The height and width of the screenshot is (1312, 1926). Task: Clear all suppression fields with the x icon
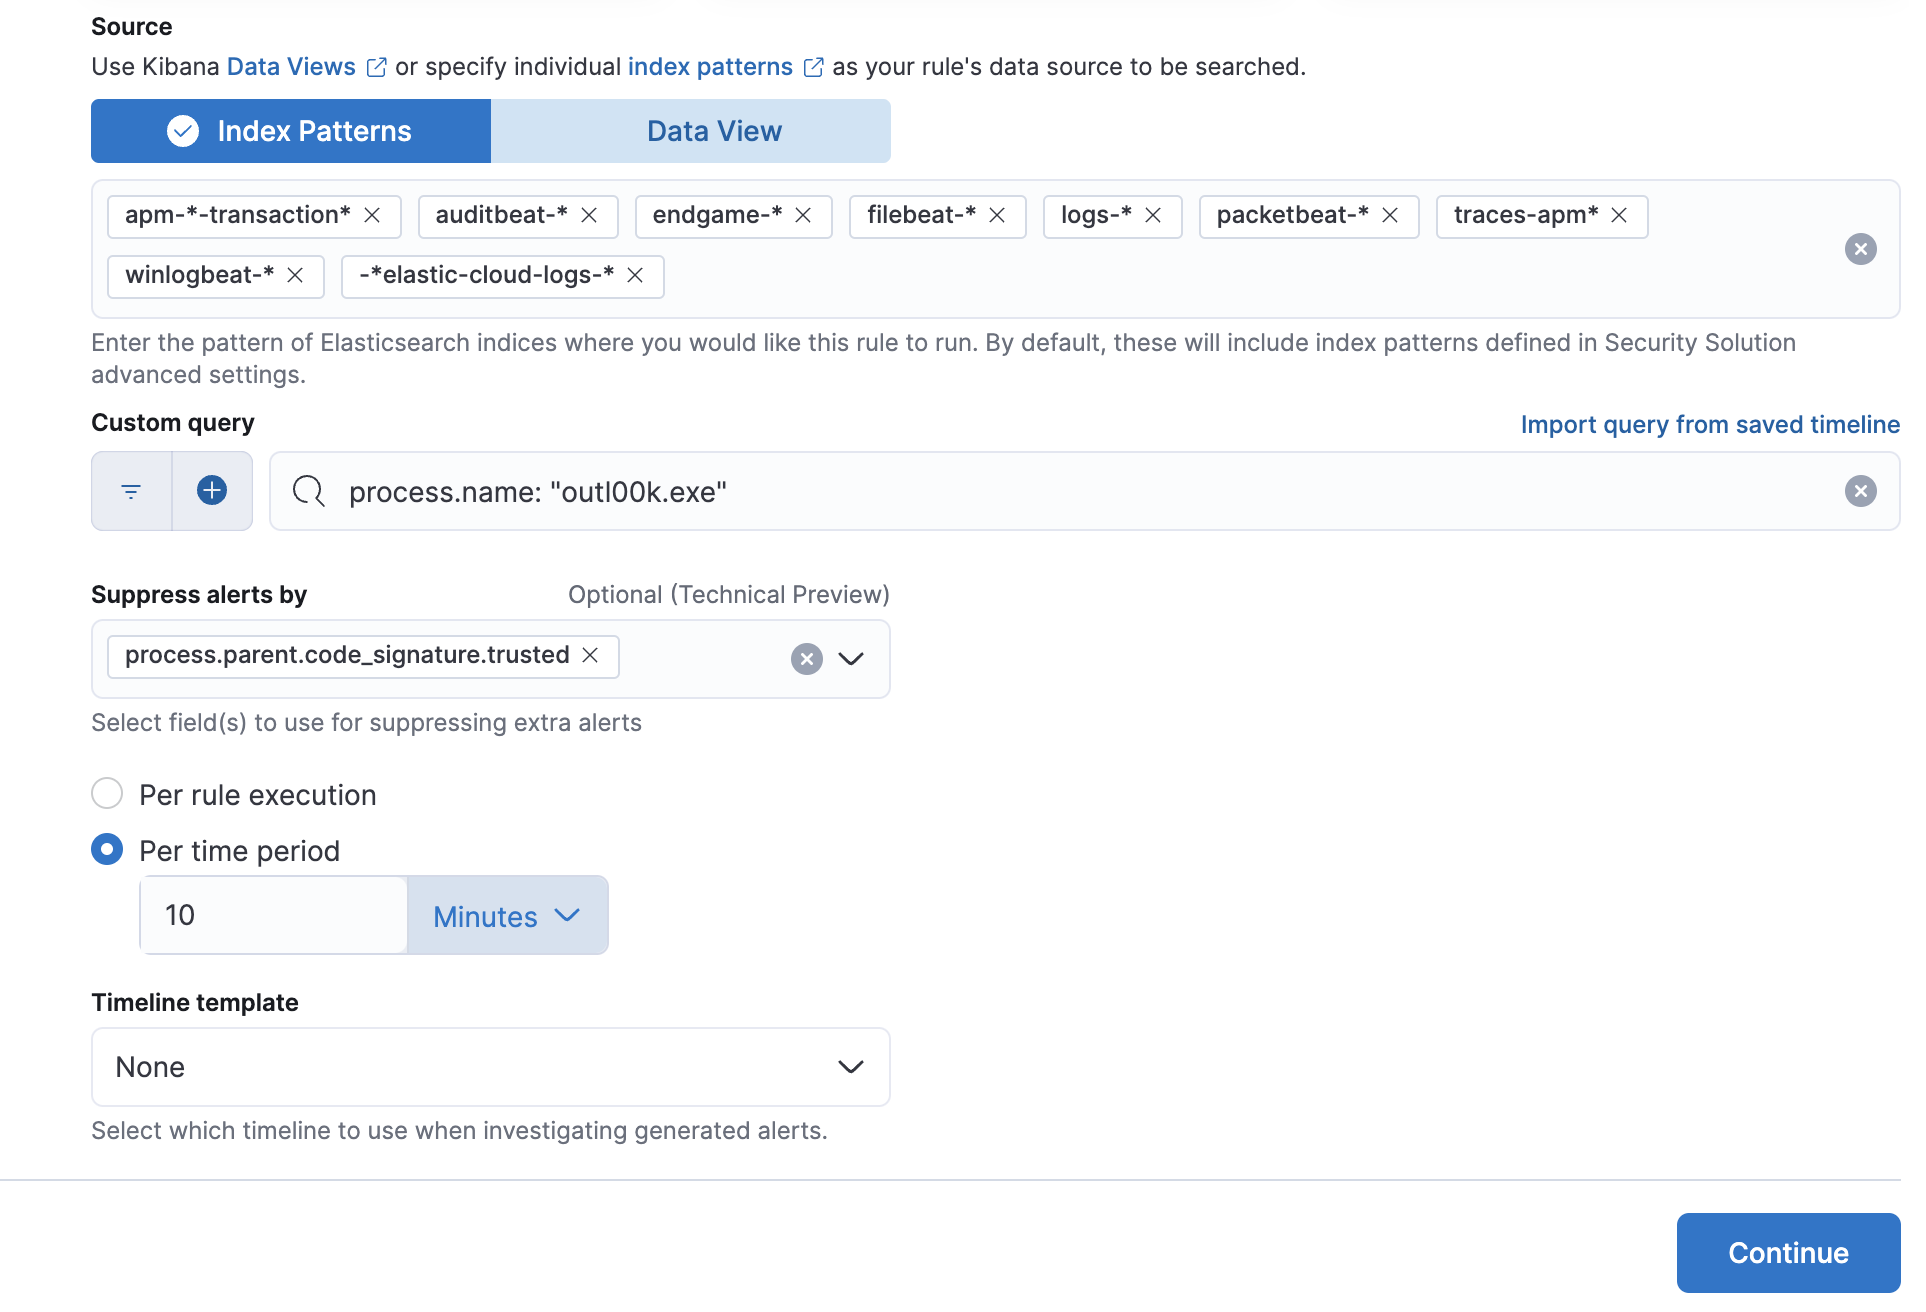806,658
